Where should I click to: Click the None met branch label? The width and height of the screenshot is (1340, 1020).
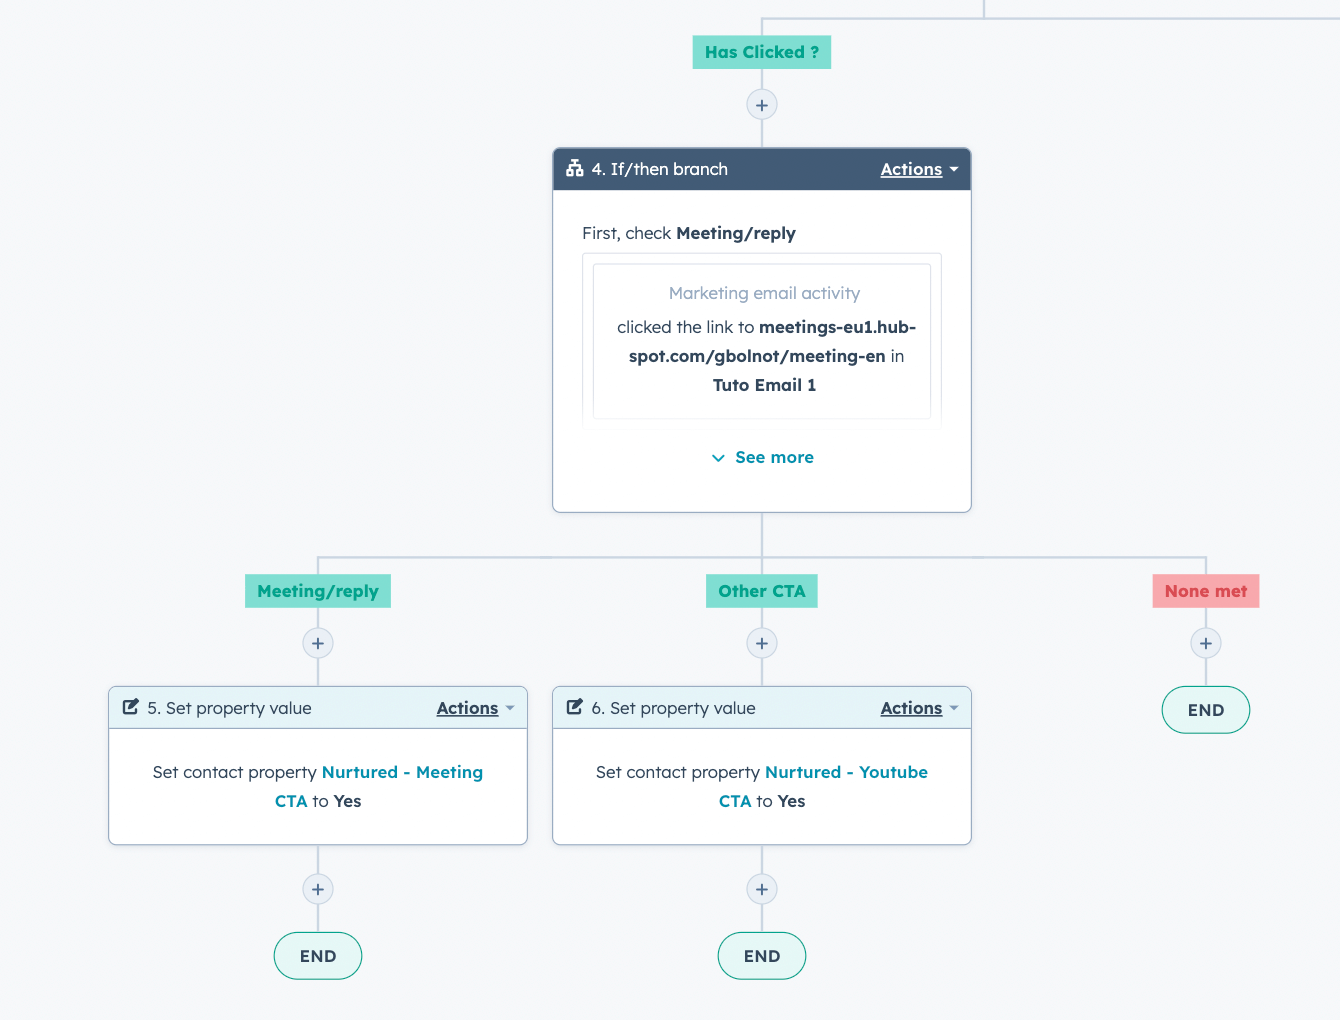click(x=1205, y=591)
